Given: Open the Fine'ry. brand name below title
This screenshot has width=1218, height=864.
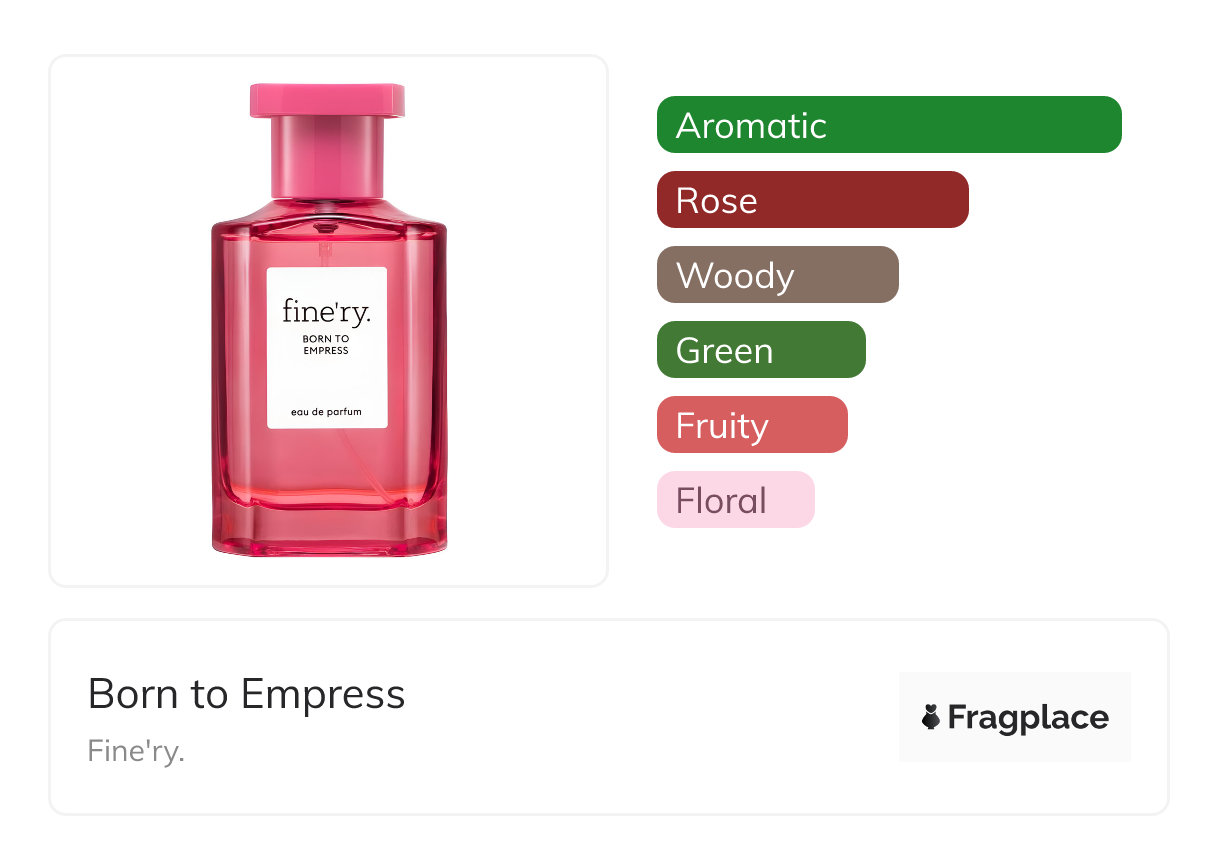Looking at the screenshot, I should point(136,750).
